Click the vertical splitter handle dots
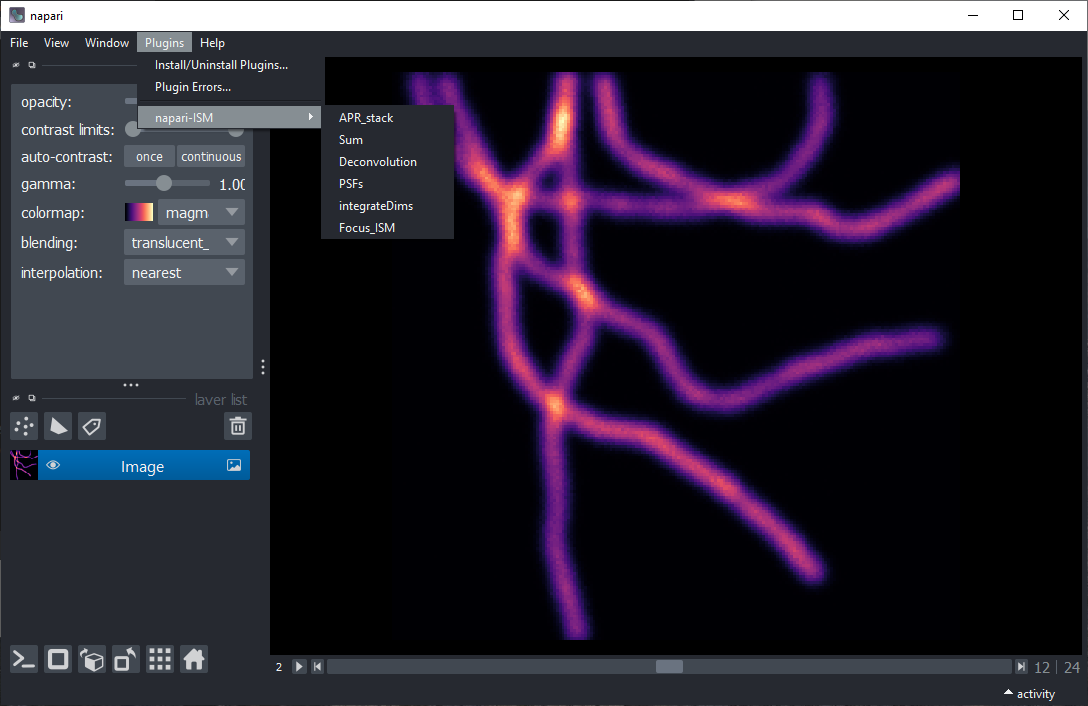1088x706 pixels. [x=262, y=367]
